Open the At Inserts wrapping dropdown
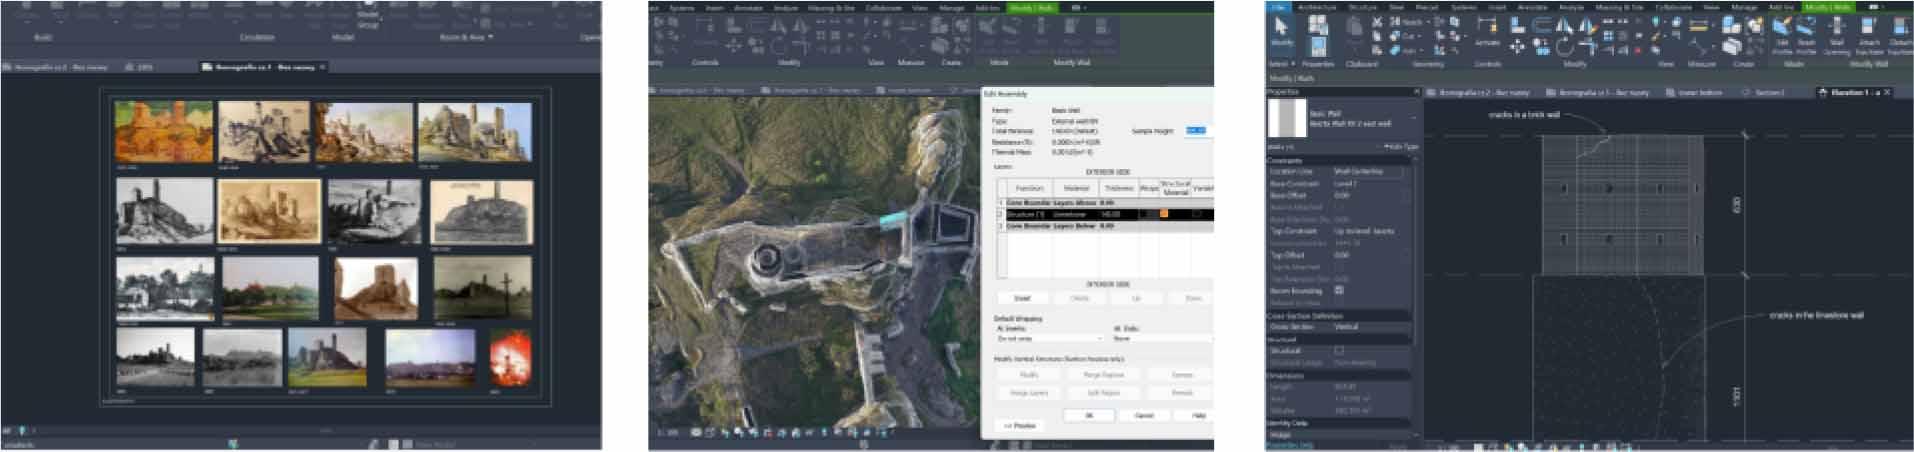 tap(1047, 339)
